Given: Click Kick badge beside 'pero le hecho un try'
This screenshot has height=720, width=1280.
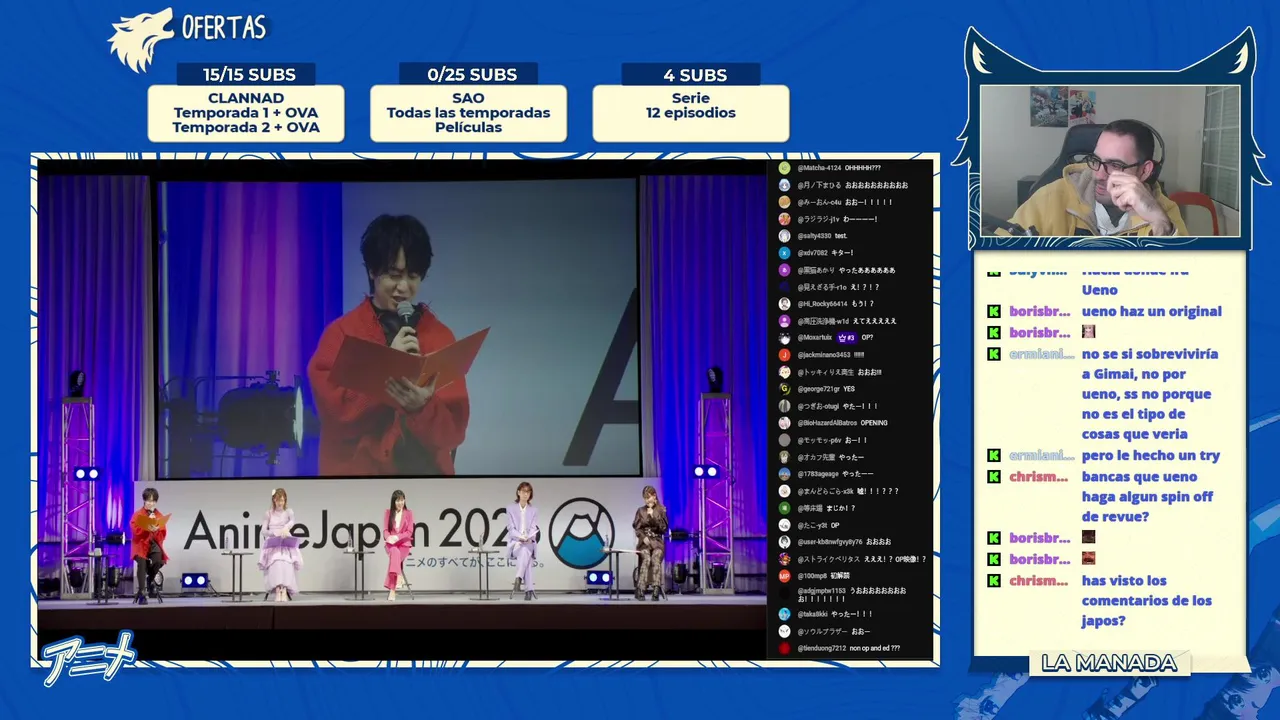Looking at the screenshot, I should [994, 455].
